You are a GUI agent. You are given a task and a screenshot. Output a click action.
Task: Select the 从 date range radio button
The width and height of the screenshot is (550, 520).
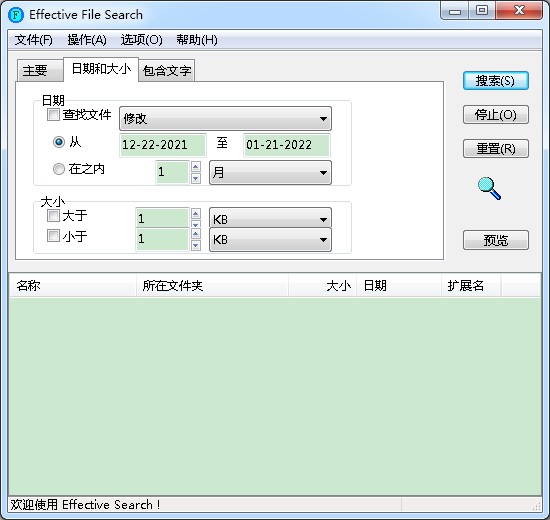tap(59, 142)
